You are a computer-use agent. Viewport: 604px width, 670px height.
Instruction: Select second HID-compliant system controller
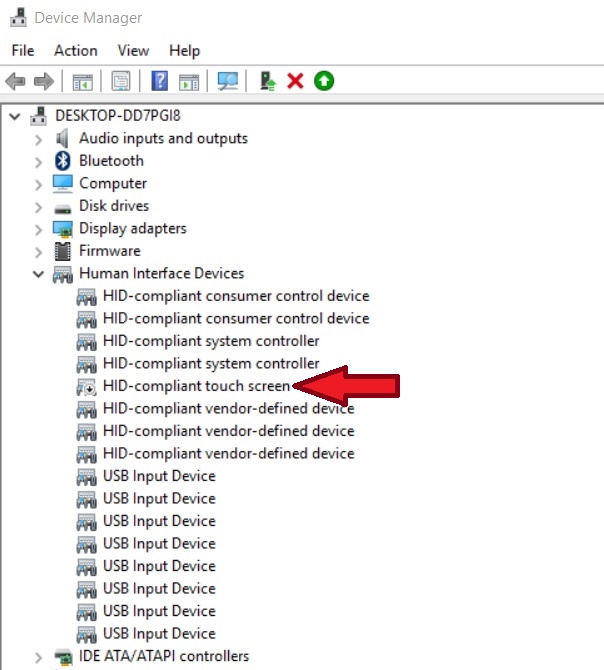click(211, 364)
